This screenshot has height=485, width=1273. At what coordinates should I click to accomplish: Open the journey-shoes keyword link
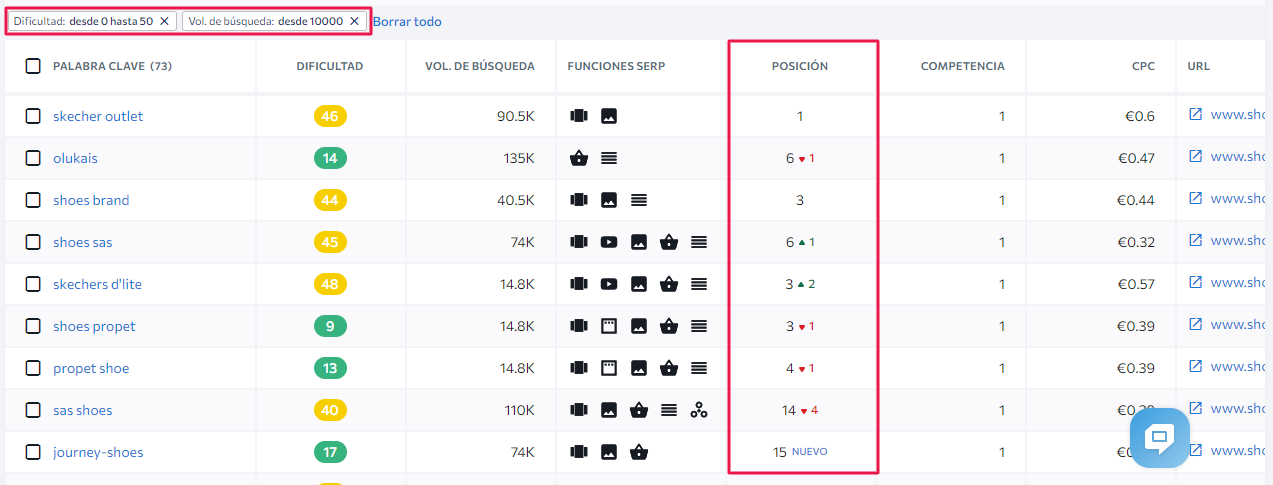98,452
